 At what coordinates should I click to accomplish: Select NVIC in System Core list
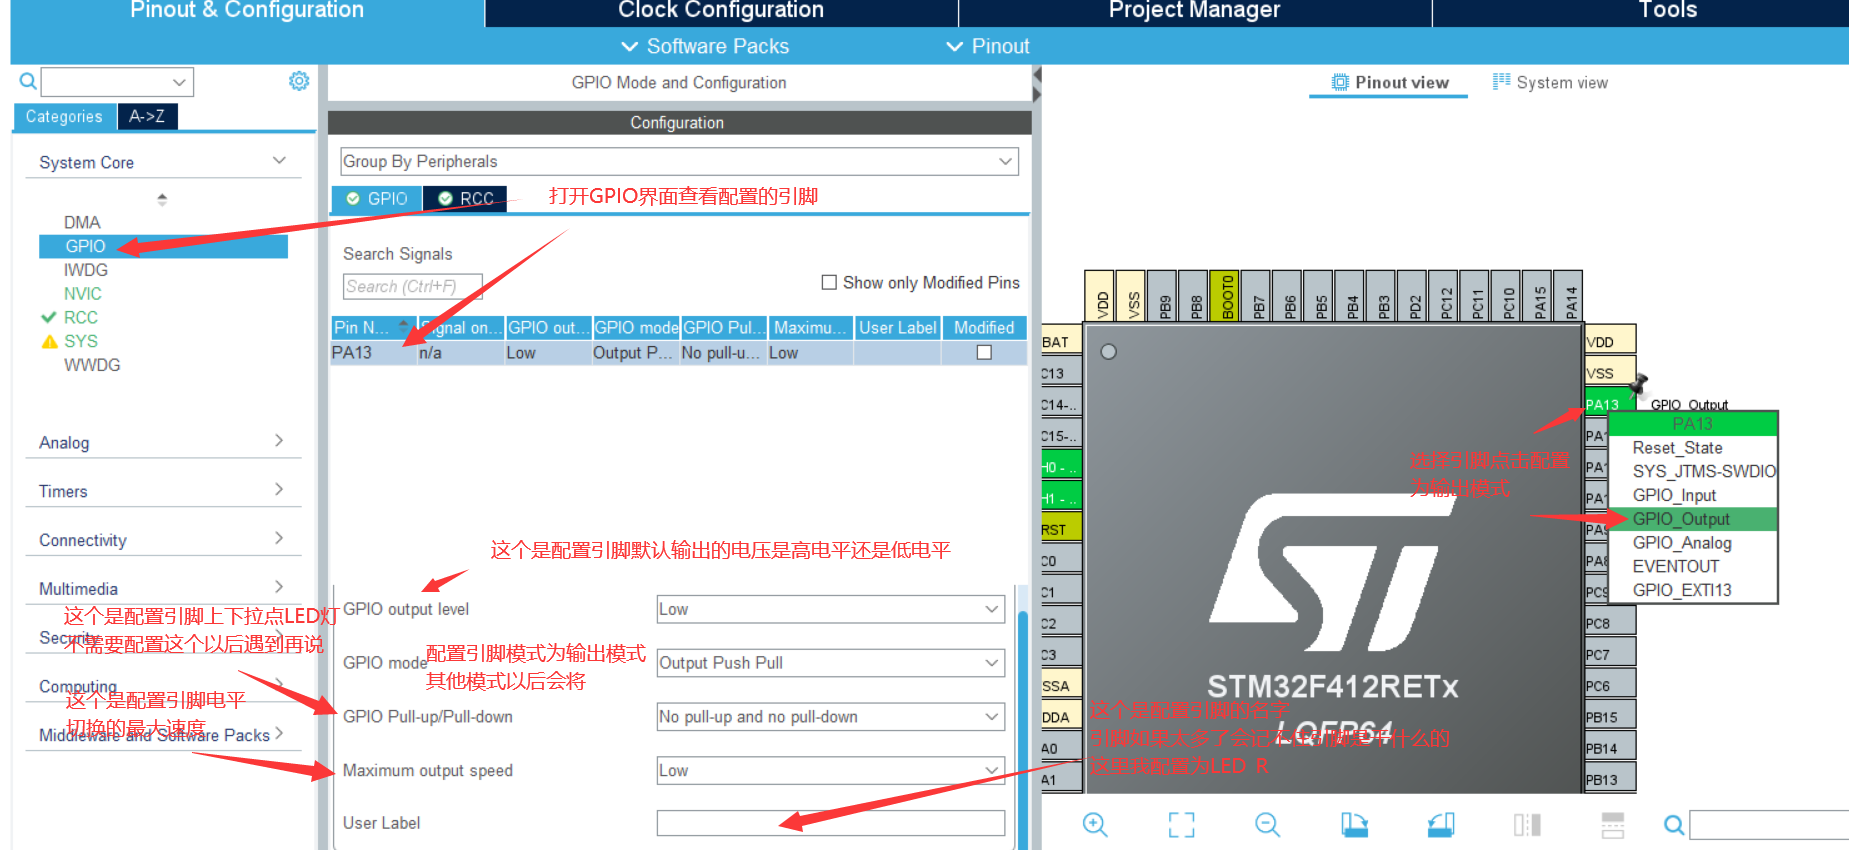pos(83,294)
